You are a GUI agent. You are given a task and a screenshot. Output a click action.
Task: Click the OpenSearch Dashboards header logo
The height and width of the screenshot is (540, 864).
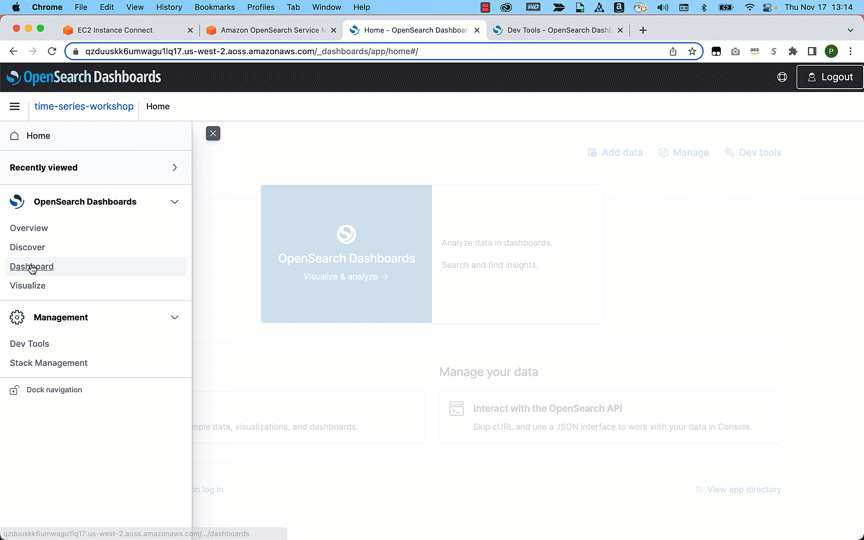[84, 77]
